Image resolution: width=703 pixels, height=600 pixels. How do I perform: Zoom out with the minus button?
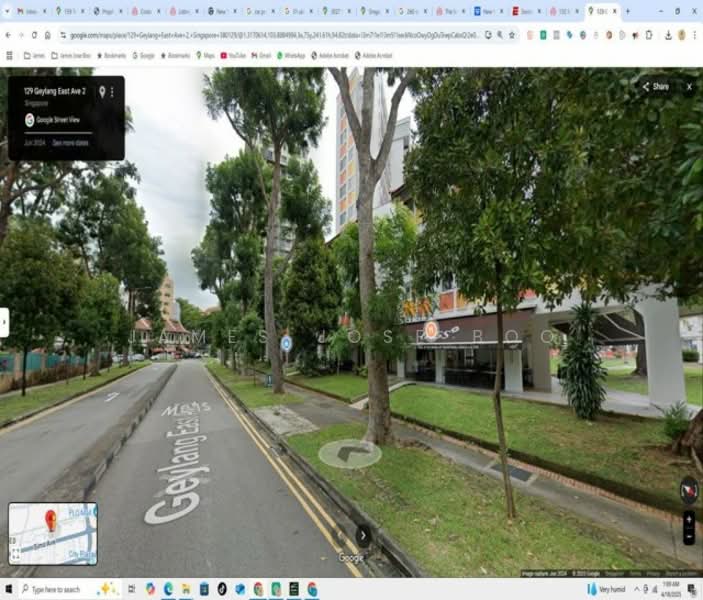(x=689, y=536)
